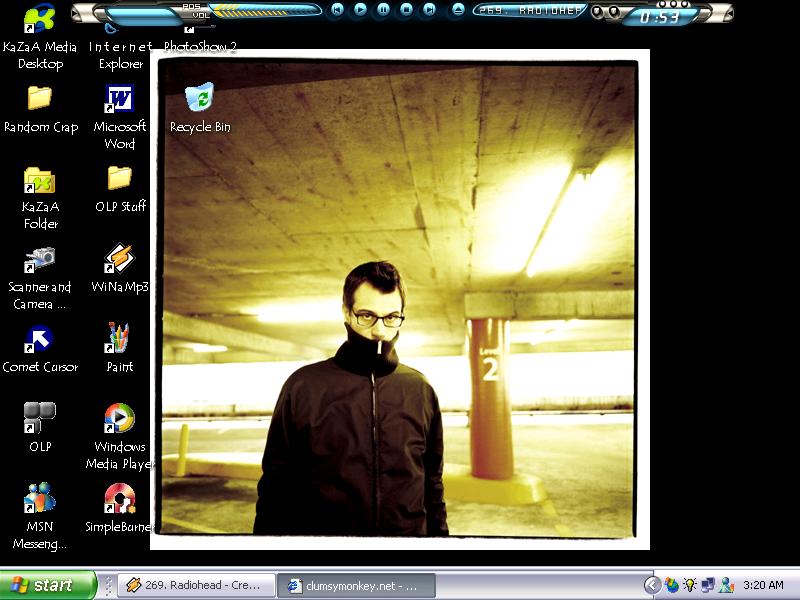
Task: Open the Start menu
Action: pyautogui.click(x=48, y=585)
